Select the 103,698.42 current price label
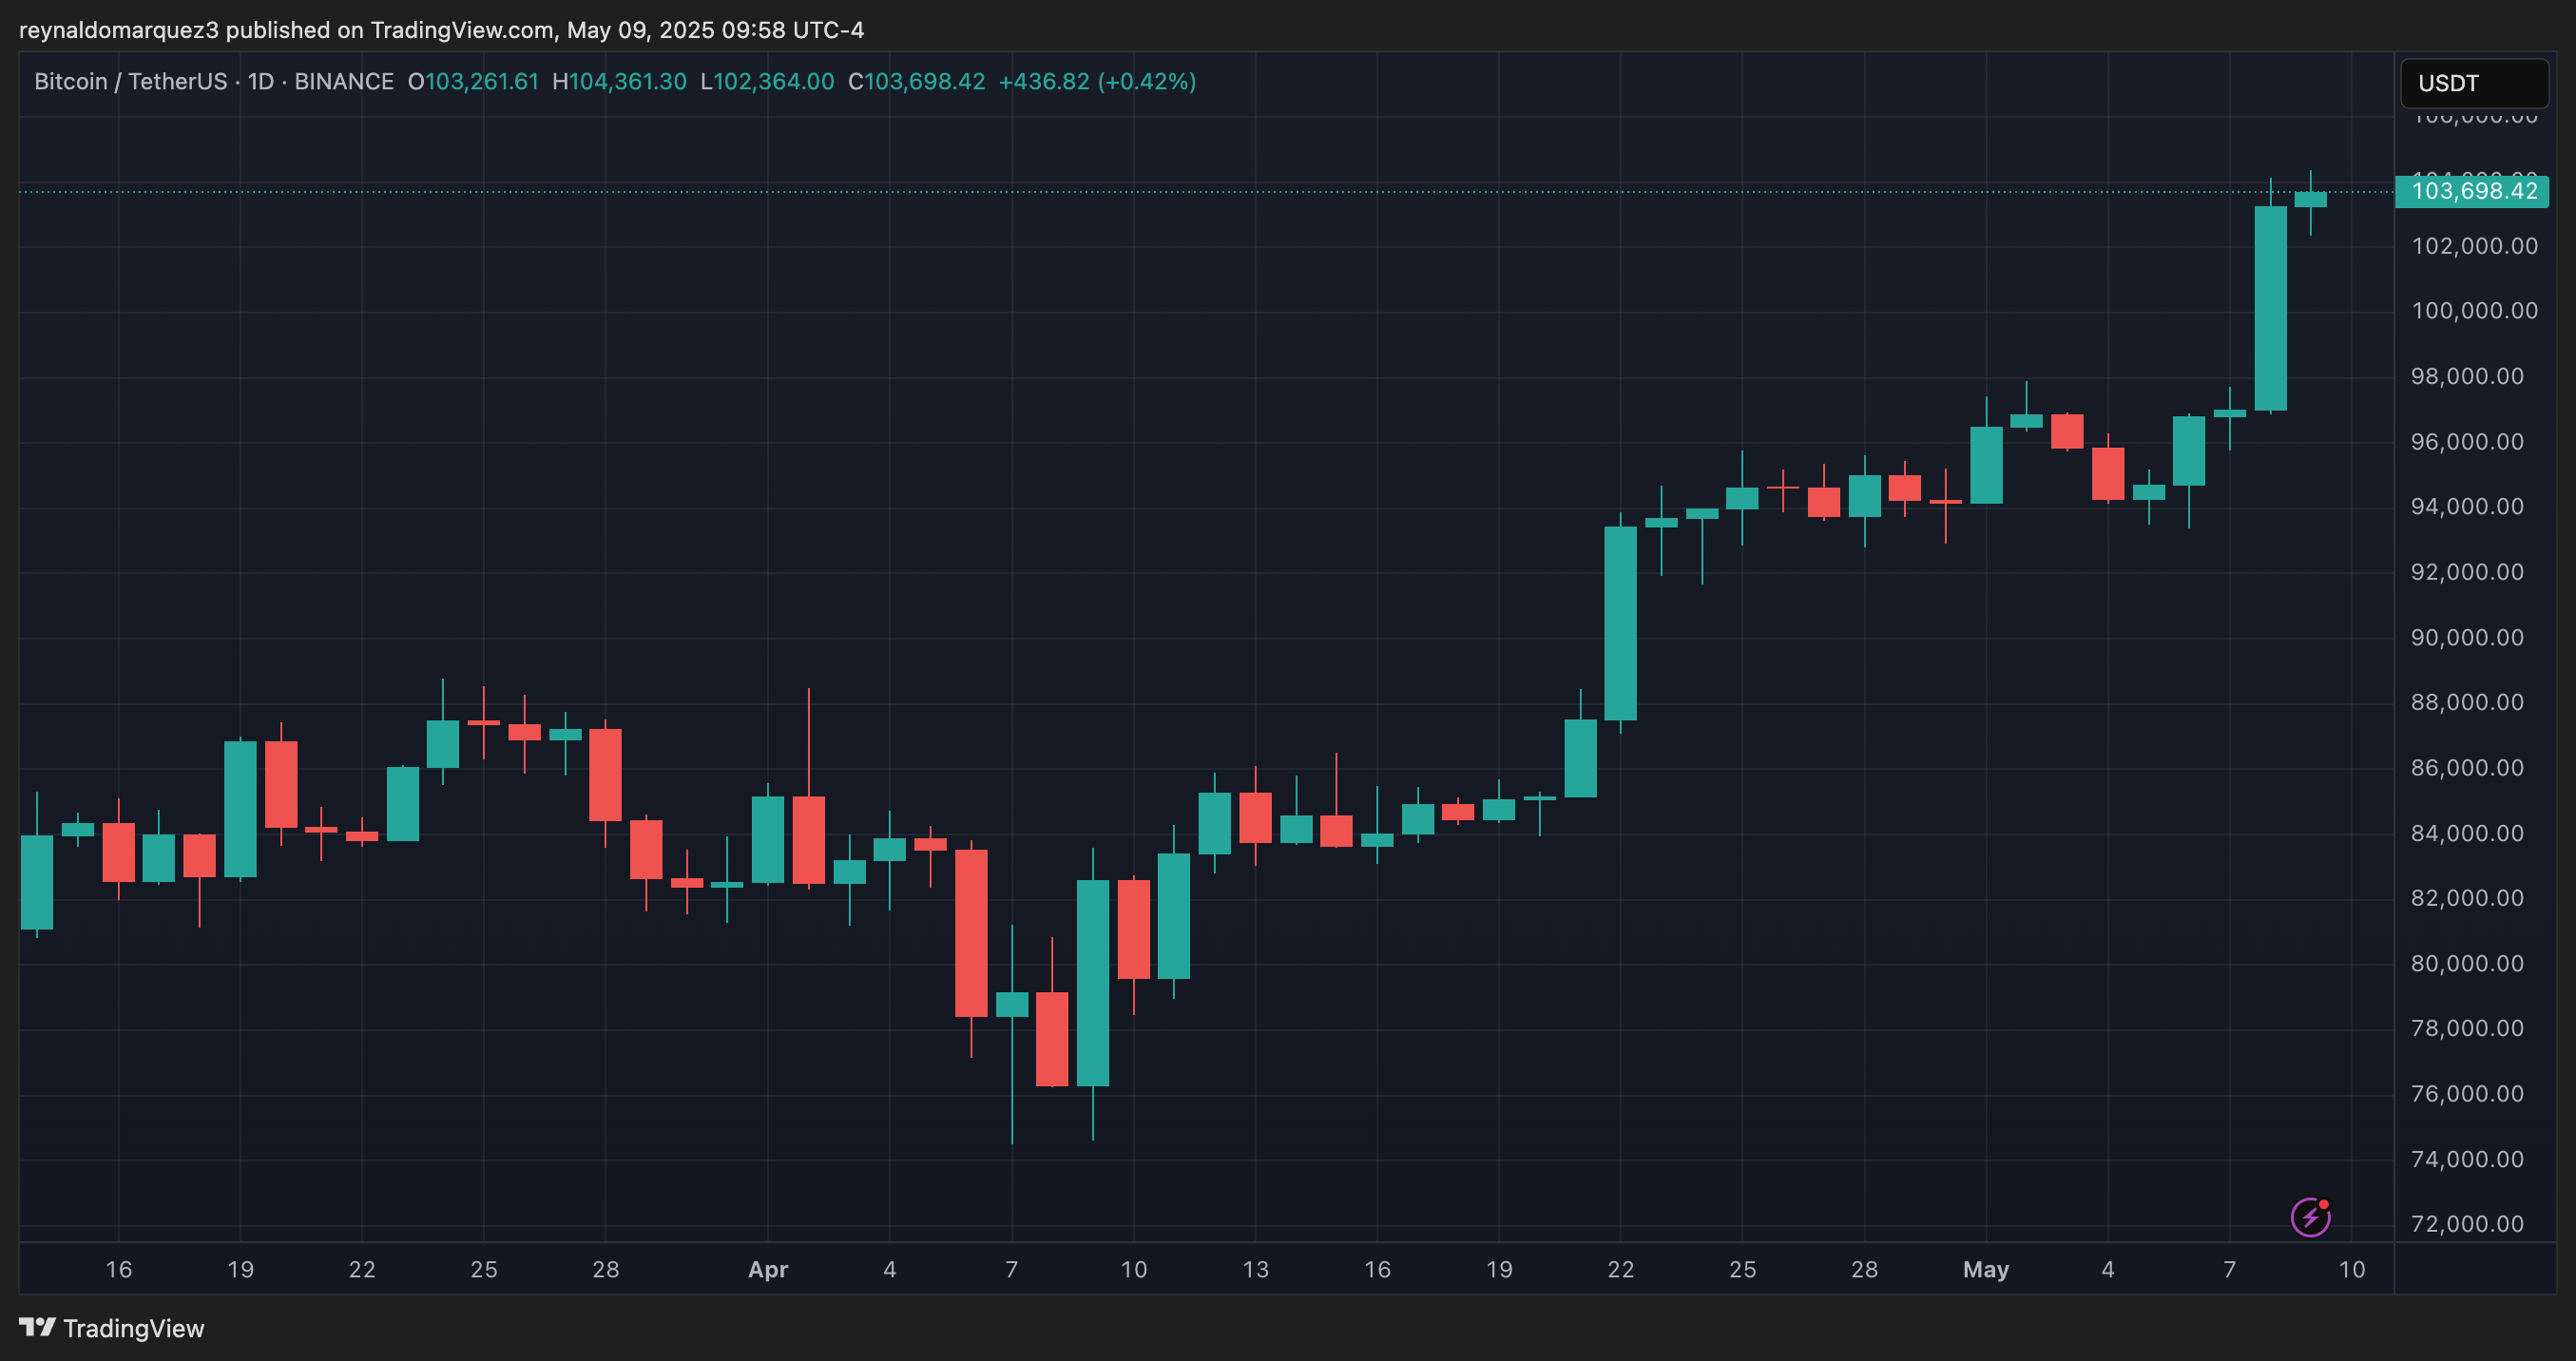 coord(2471,192)
